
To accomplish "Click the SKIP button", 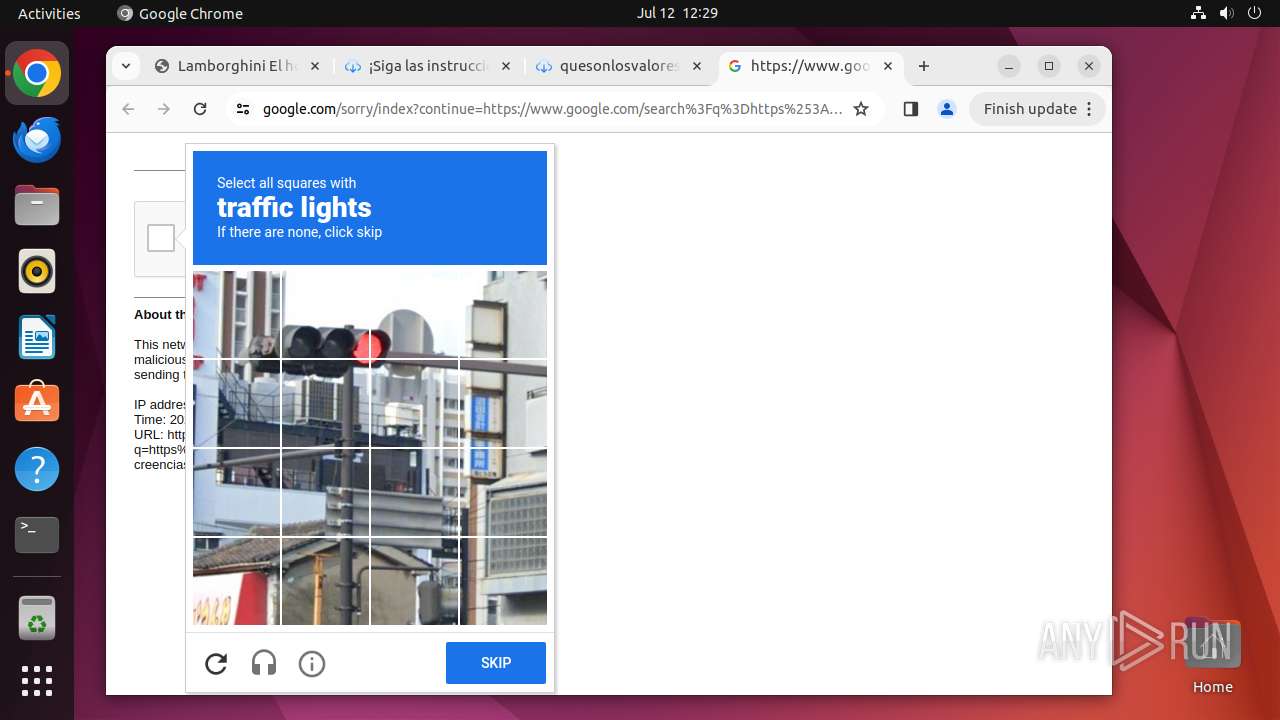I will [x=496, y=663].
